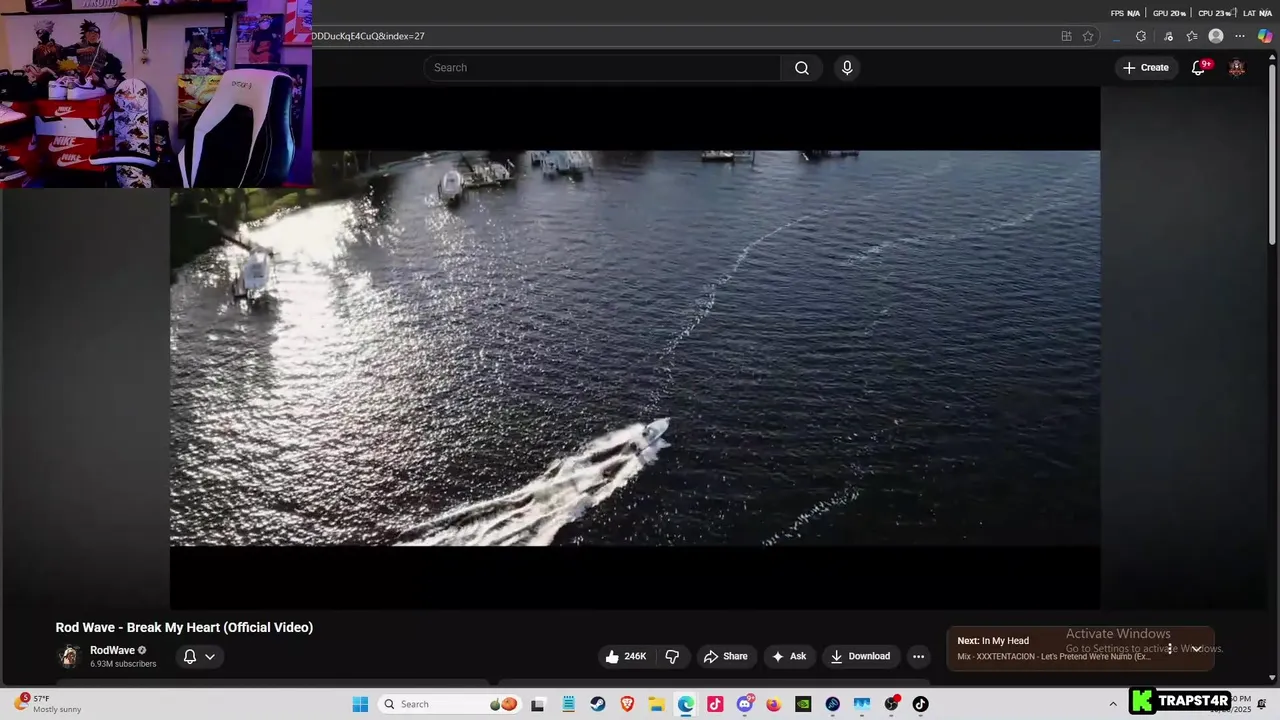Open Task View from the taskbar

point(538,704)
